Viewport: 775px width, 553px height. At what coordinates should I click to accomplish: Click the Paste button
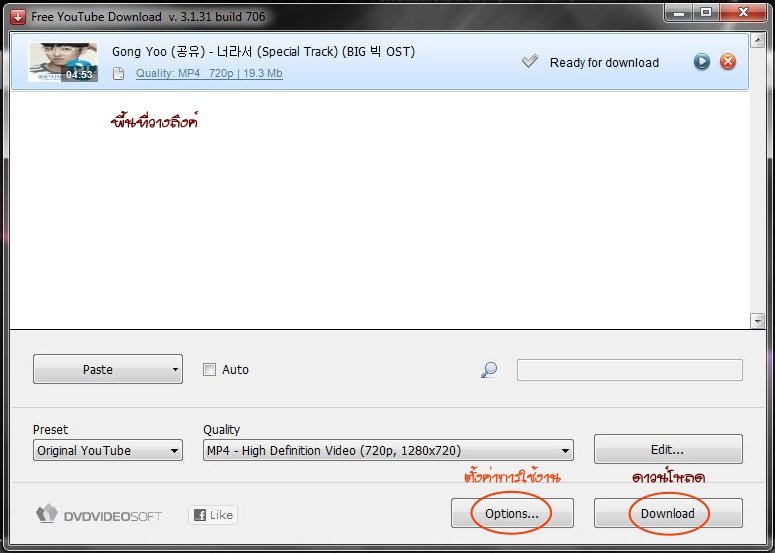[x=100, y=369]
